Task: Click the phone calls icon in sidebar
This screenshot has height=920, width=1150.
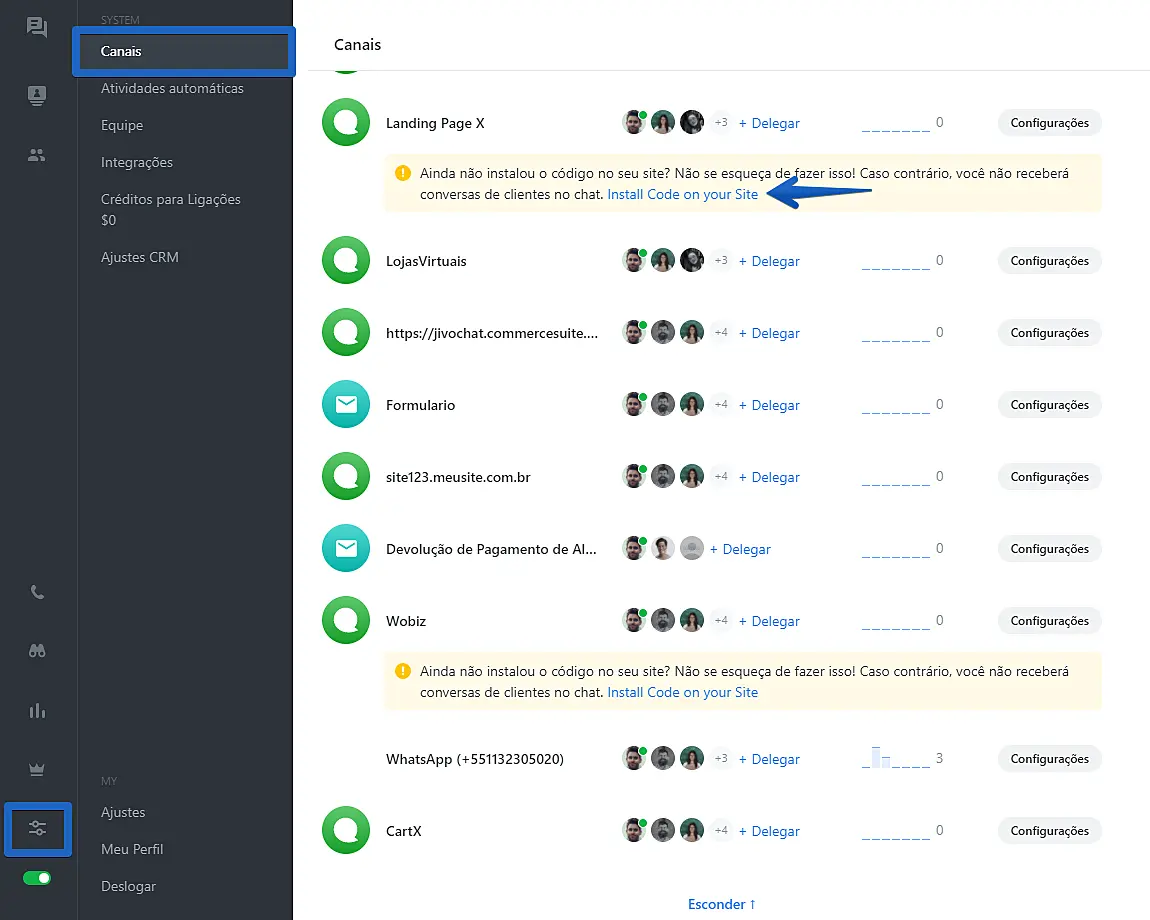Action: (x=37, y=592)
